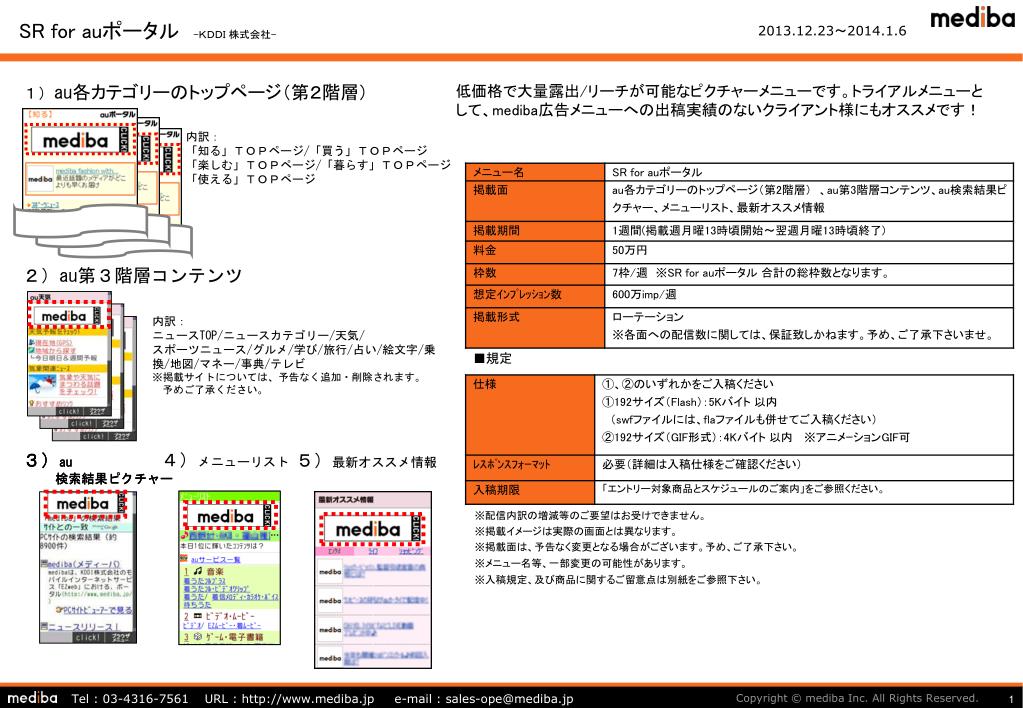
Task: Click the メニュー名 orange header cell
Action: [x=534, y=172]
